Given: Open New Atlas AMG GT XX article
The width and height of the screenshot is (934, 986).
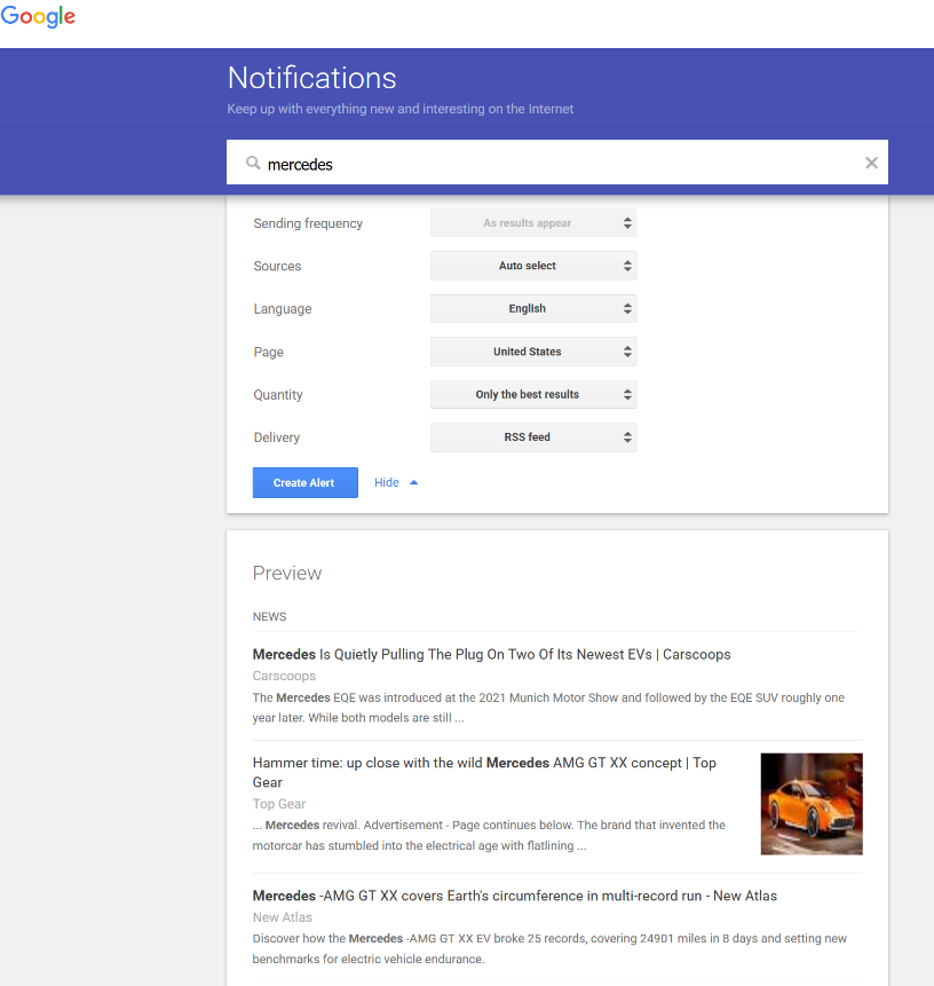Looking at the screenshot, I should coord(514,895).
